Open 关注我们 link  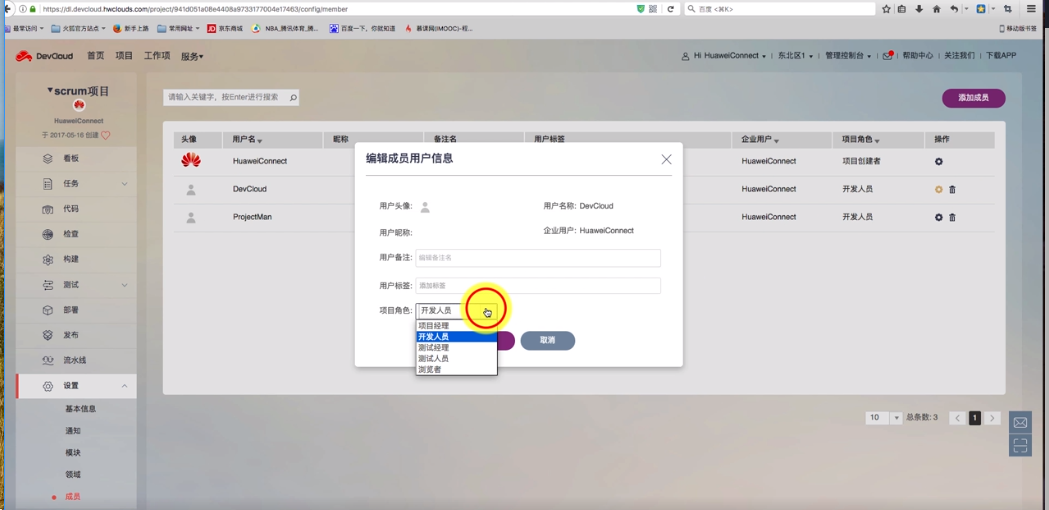pos(959,56)
